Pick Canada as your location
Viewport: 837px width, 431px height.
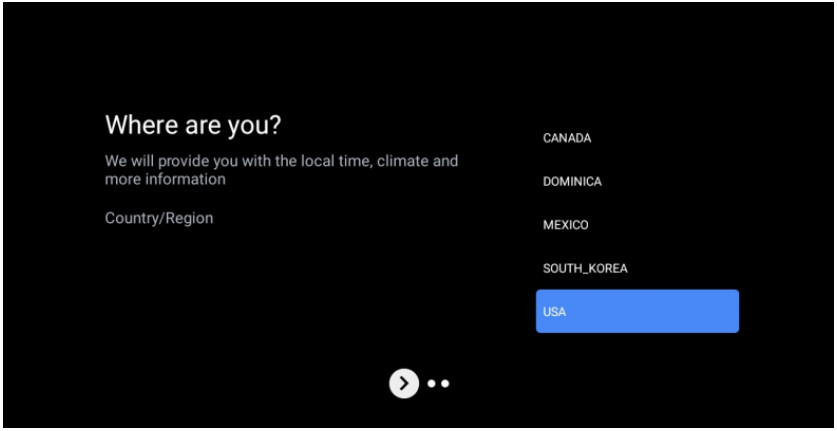pyautogui.click(x=567, y=138)
